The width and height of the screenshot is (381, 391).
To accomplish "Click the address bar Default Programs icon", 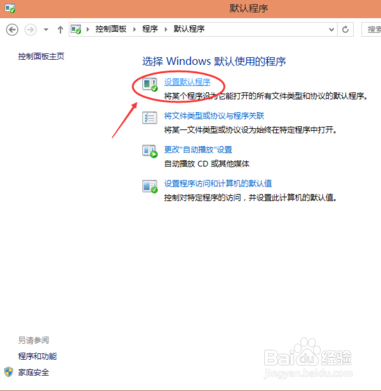I will click(76, 29).
